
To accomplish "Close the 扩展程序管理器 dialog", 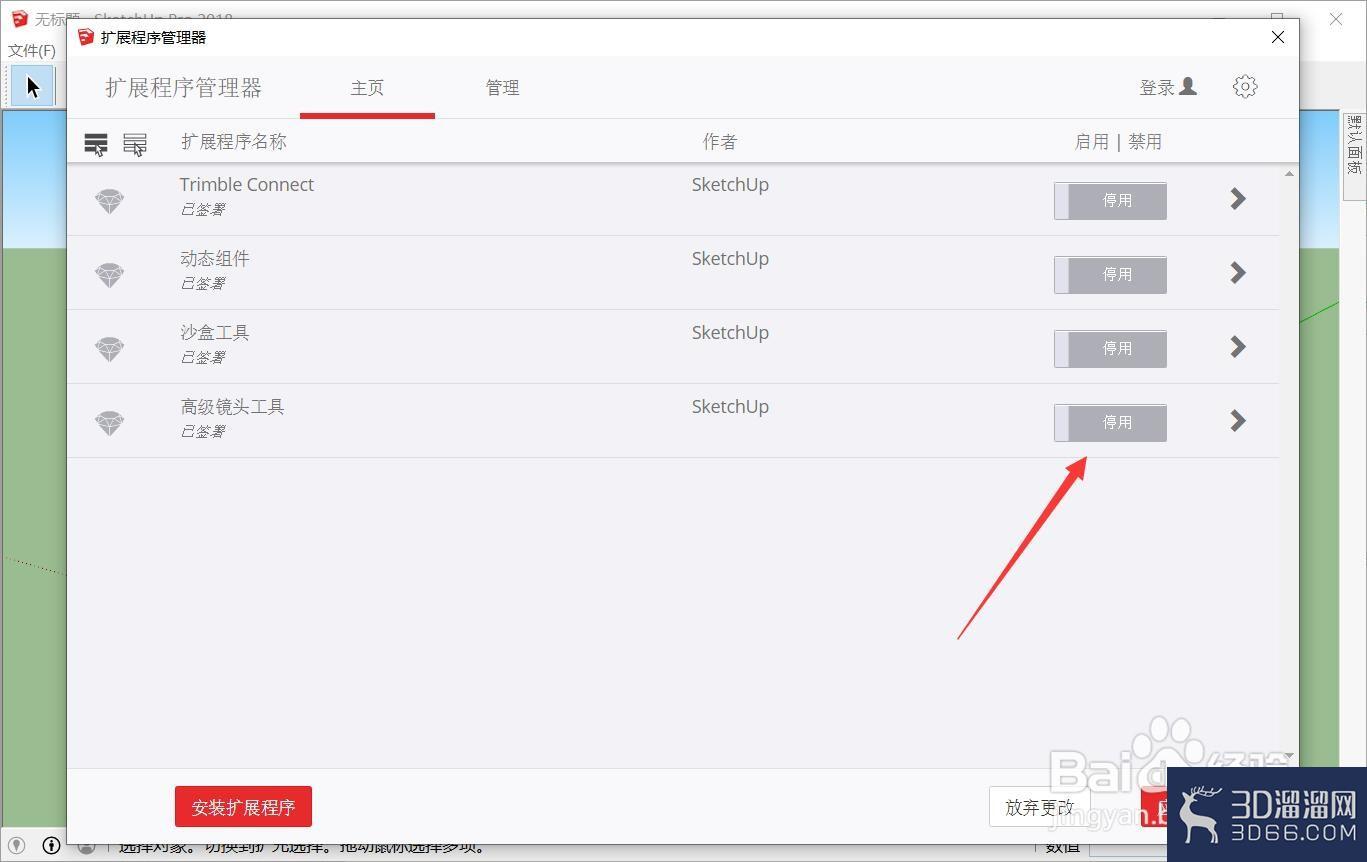I will coord(1277,37).
